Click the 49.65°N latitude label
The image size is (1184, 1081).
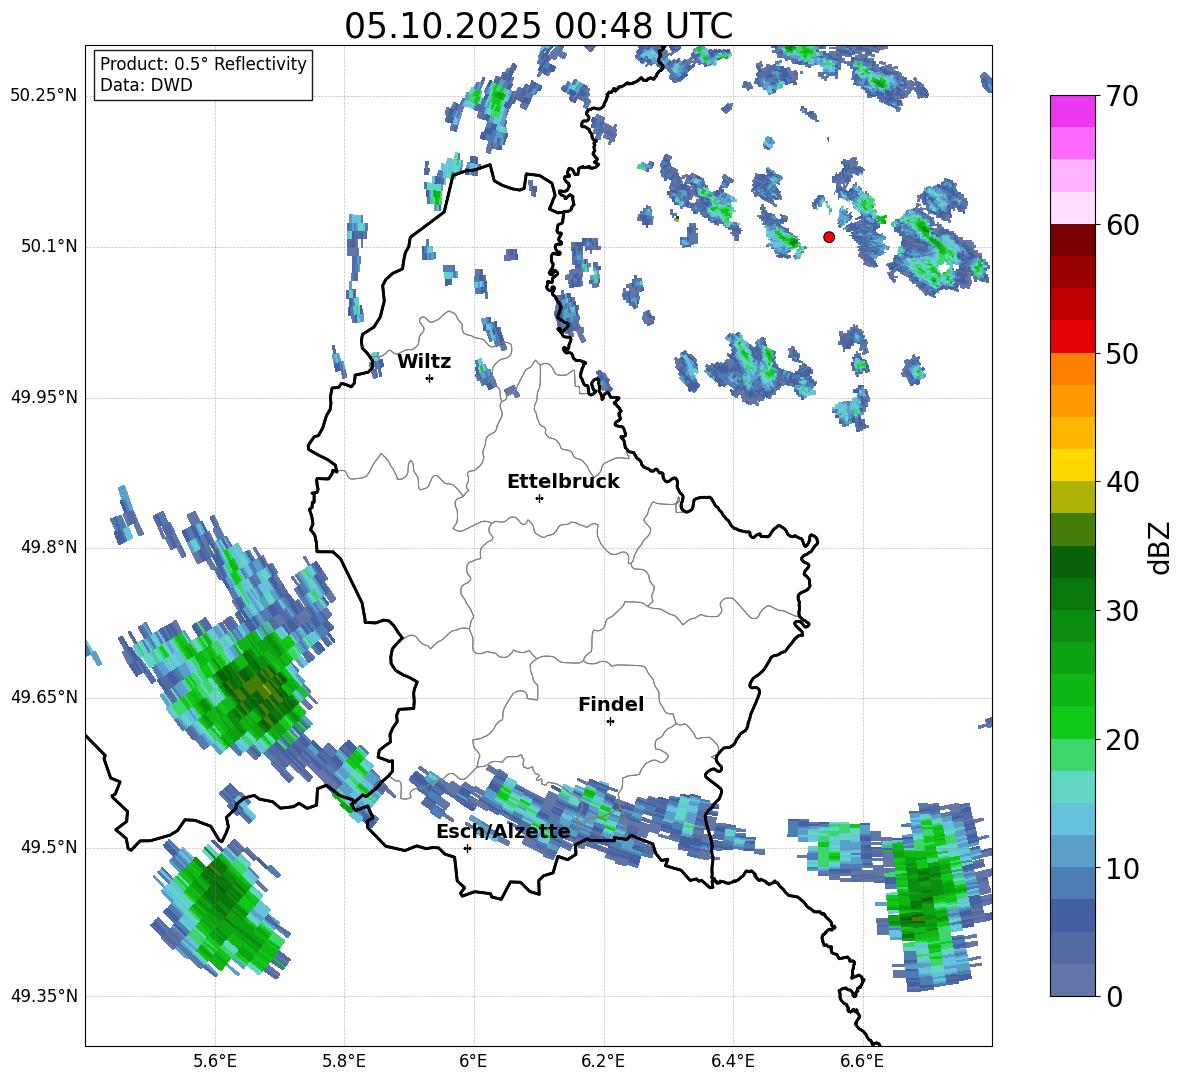click(44, 697)
